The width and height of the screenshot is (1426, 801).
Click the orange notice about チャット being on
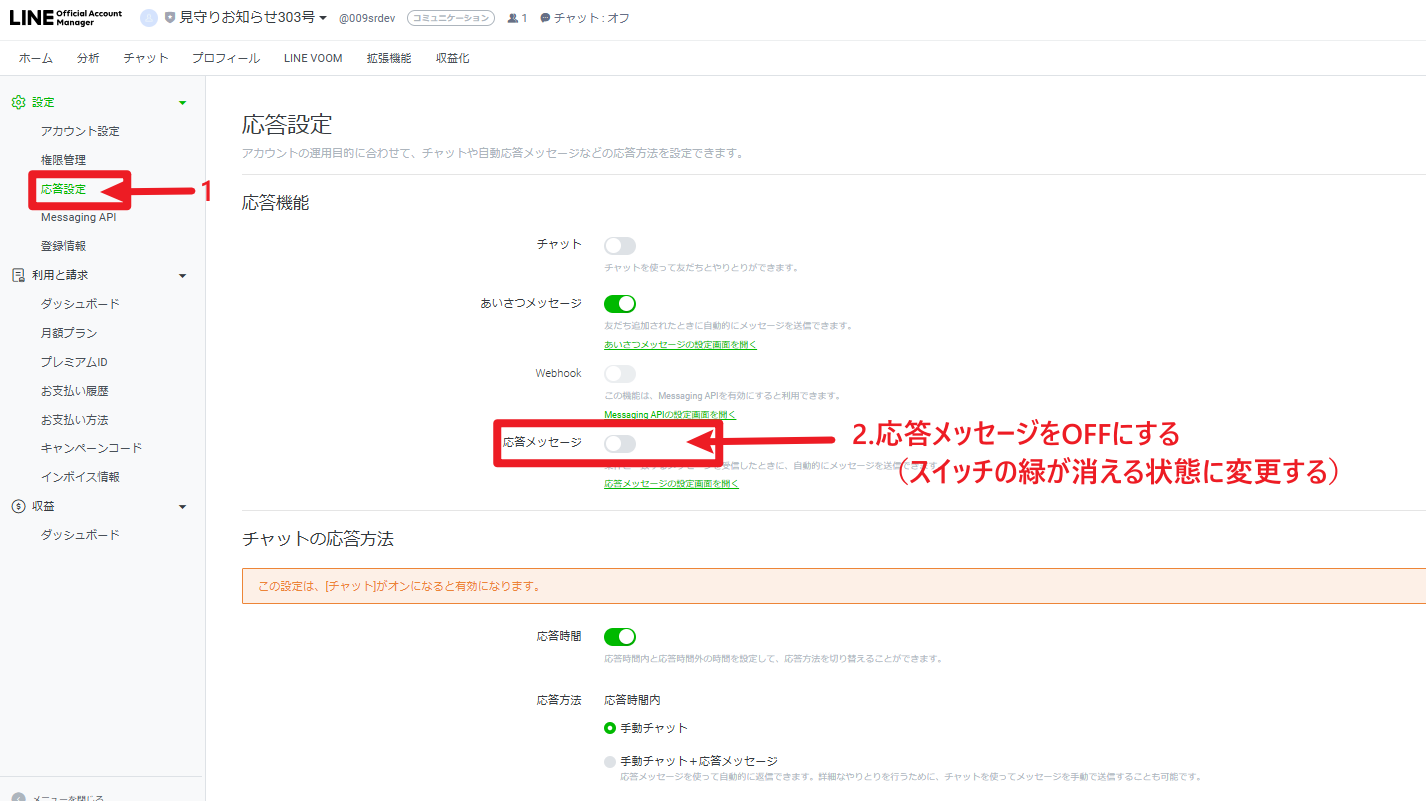834,586
